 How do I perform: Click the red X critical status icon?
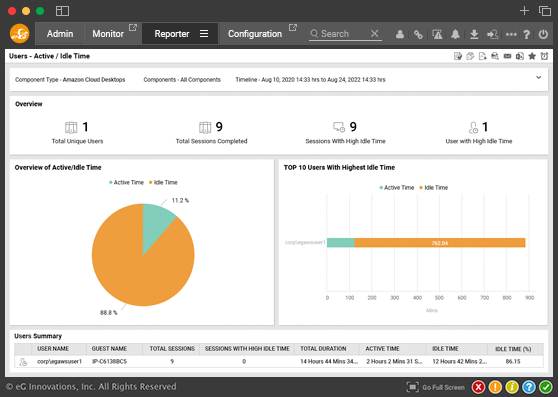click(x=478, y=387)
